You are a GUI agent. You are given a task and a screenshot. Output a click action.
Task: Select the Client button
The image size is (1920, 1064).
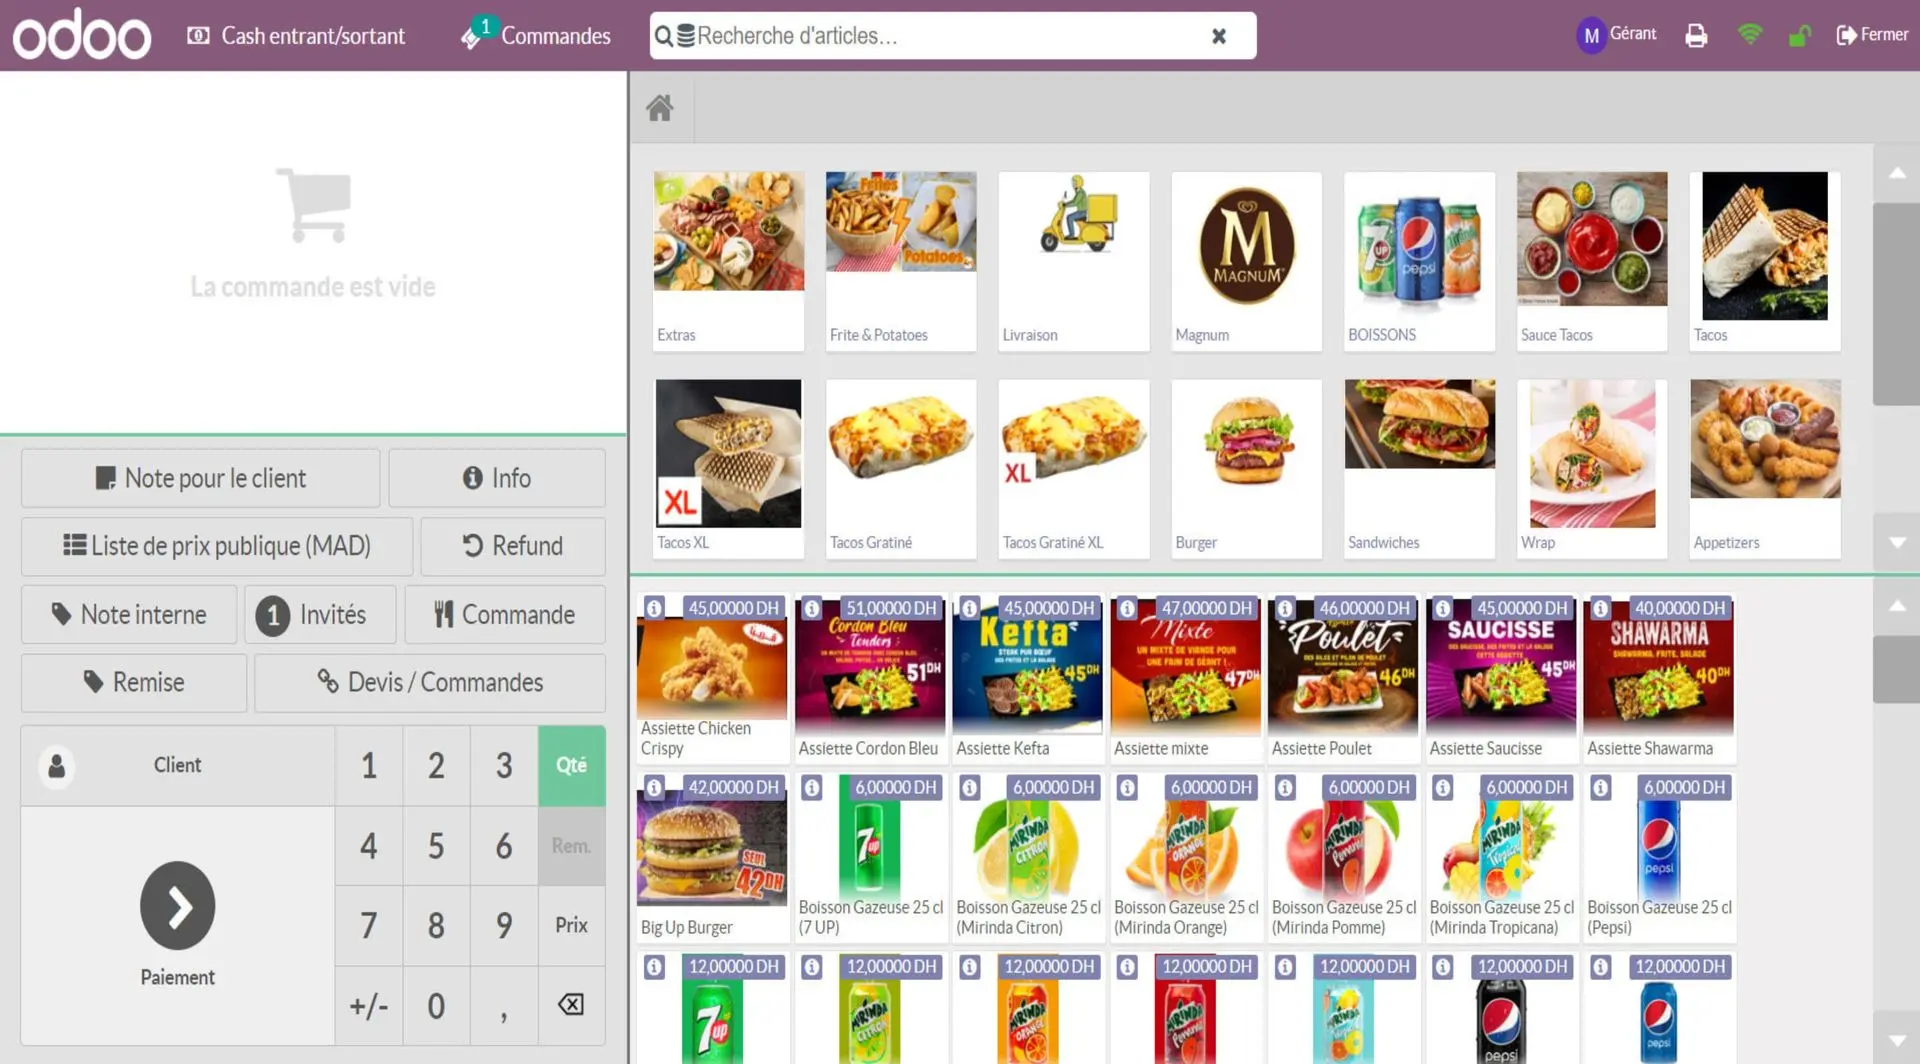[177, 765]
